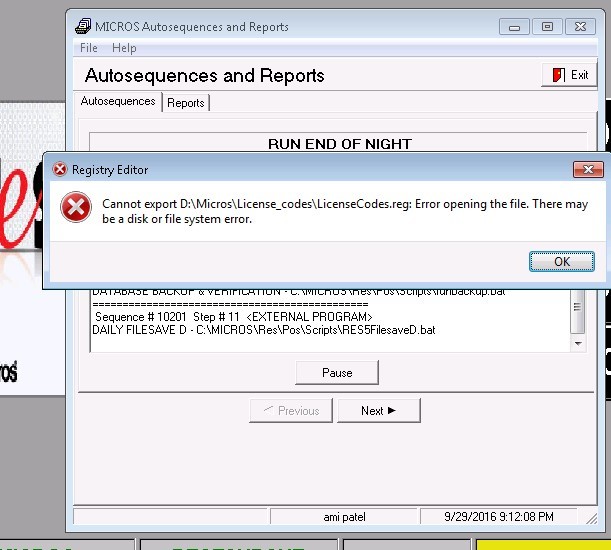Screen dimensions: 611x550
Task: Click the date and time status entry
Action: [499, 517]
